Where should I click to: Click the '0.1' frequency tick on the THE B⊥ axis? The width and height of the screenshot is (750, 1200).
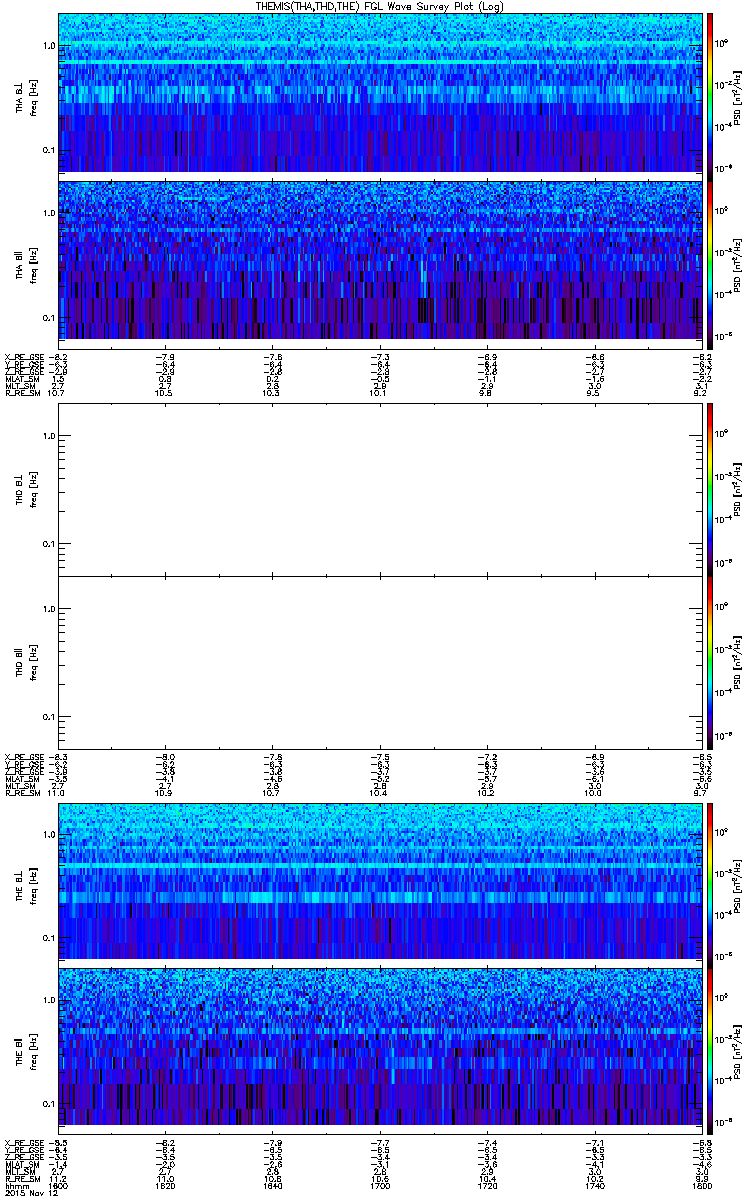(49, 938)
